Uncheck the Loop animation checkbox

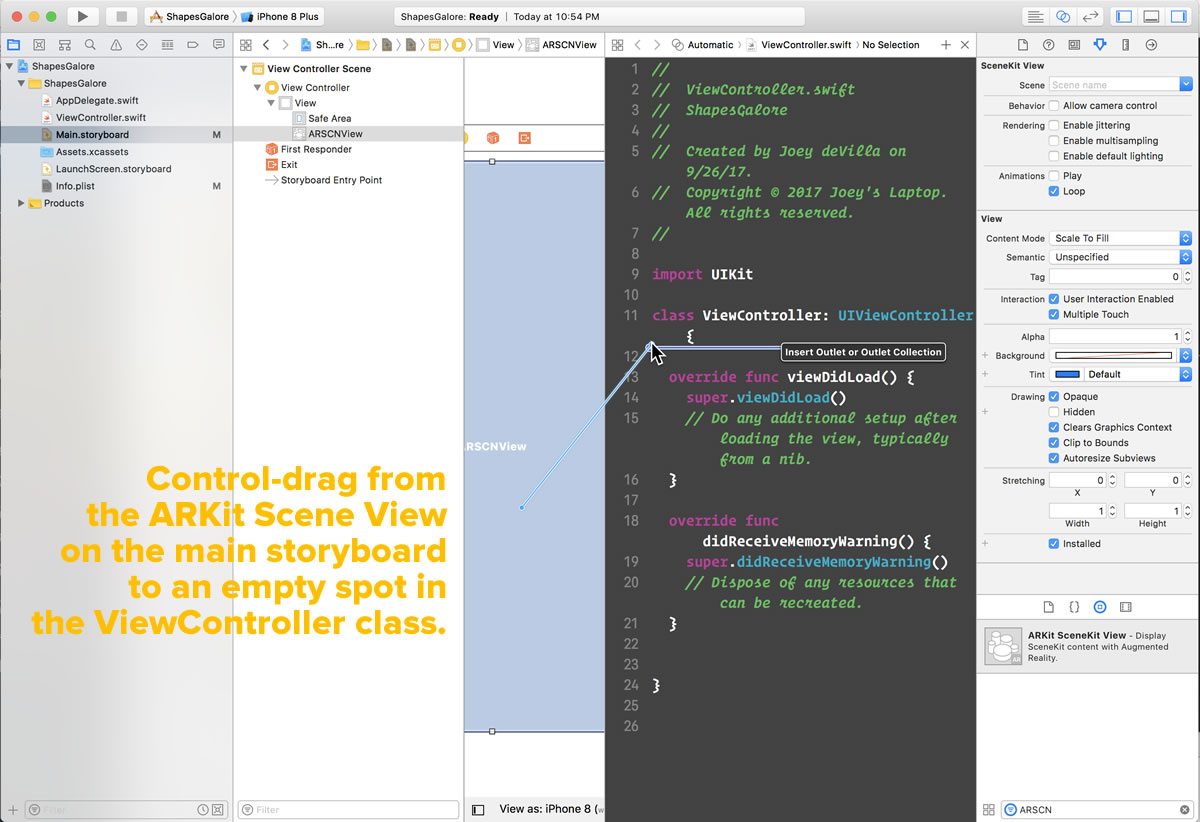click(1054, 191)
